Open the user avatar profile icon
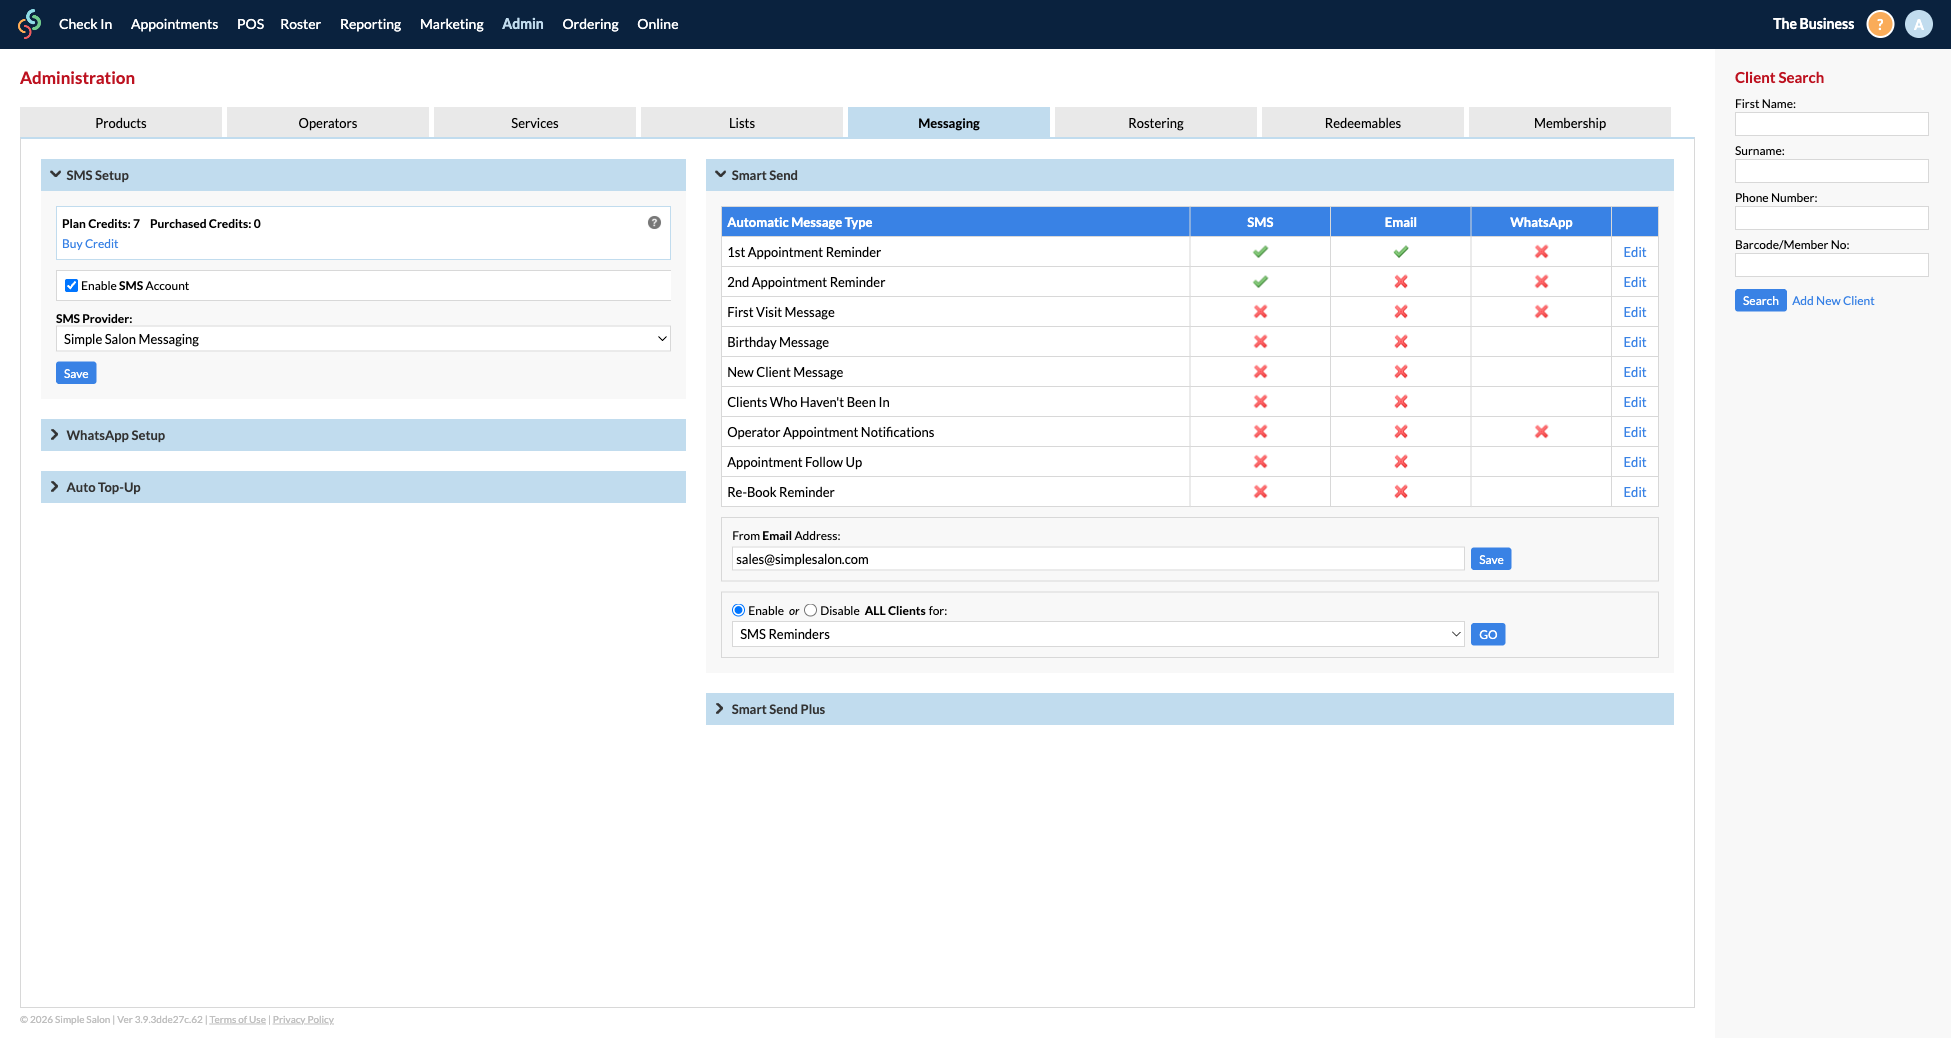Image resolution: width=1951 pixels, height=1038 pixels. [x=1918, y=23]
